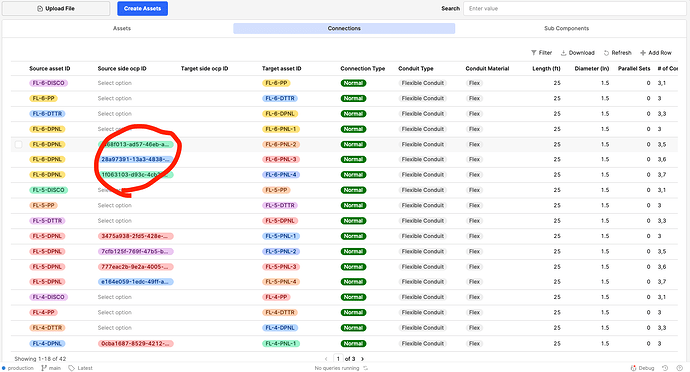Tick the checkbox on the FL-6-PNL-2 row
The width and height of the screenshot is (690, 372).
pyautogui.click(x=18, y=144)
